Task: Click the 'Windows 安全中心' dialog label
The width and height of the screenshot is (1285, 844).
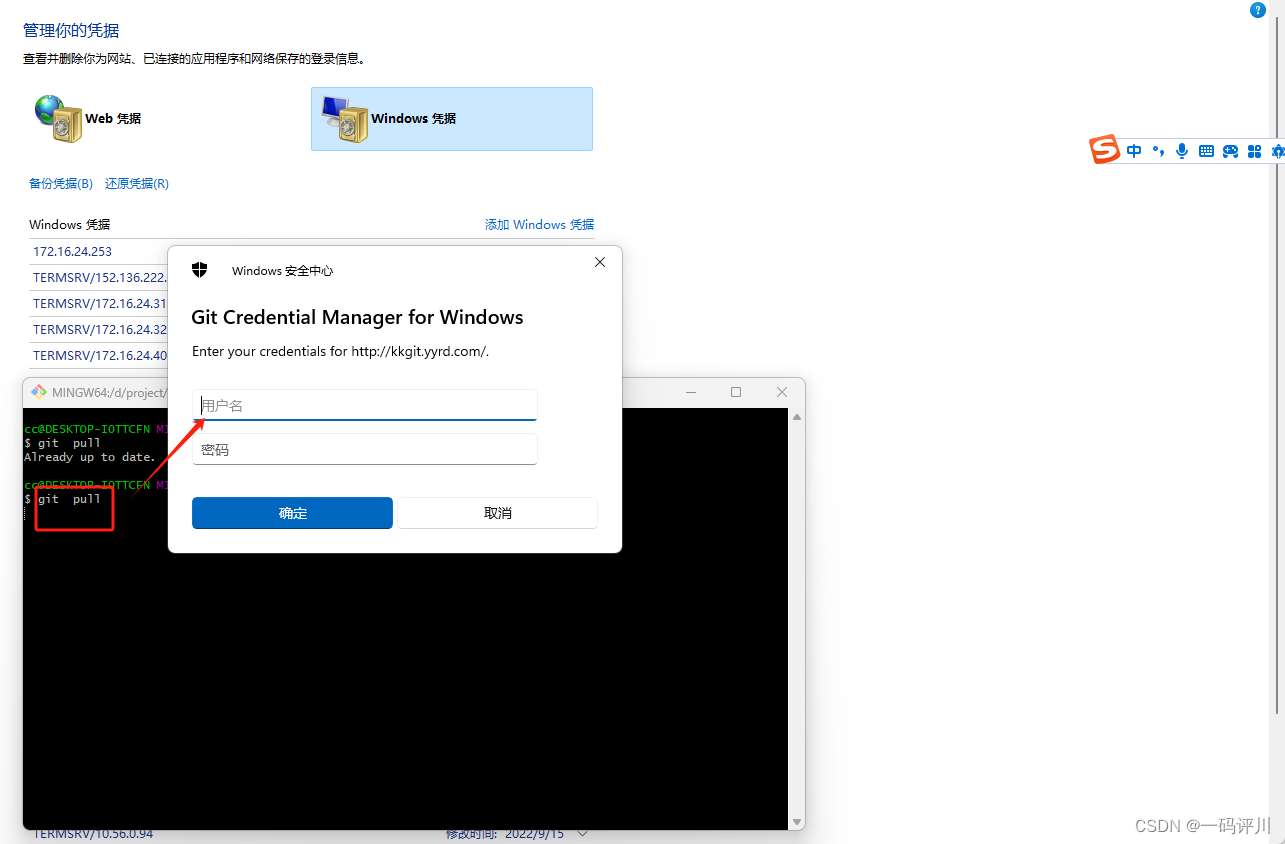Action: coord(282,271)
